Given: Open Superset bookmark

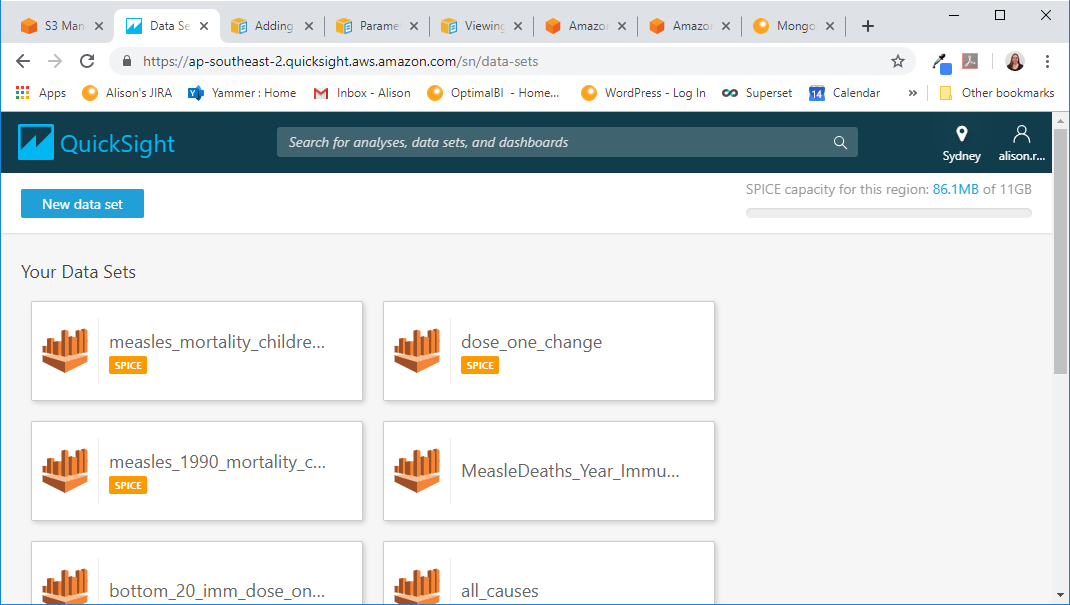Looking at the screenshot, I should tap(757, 93).
